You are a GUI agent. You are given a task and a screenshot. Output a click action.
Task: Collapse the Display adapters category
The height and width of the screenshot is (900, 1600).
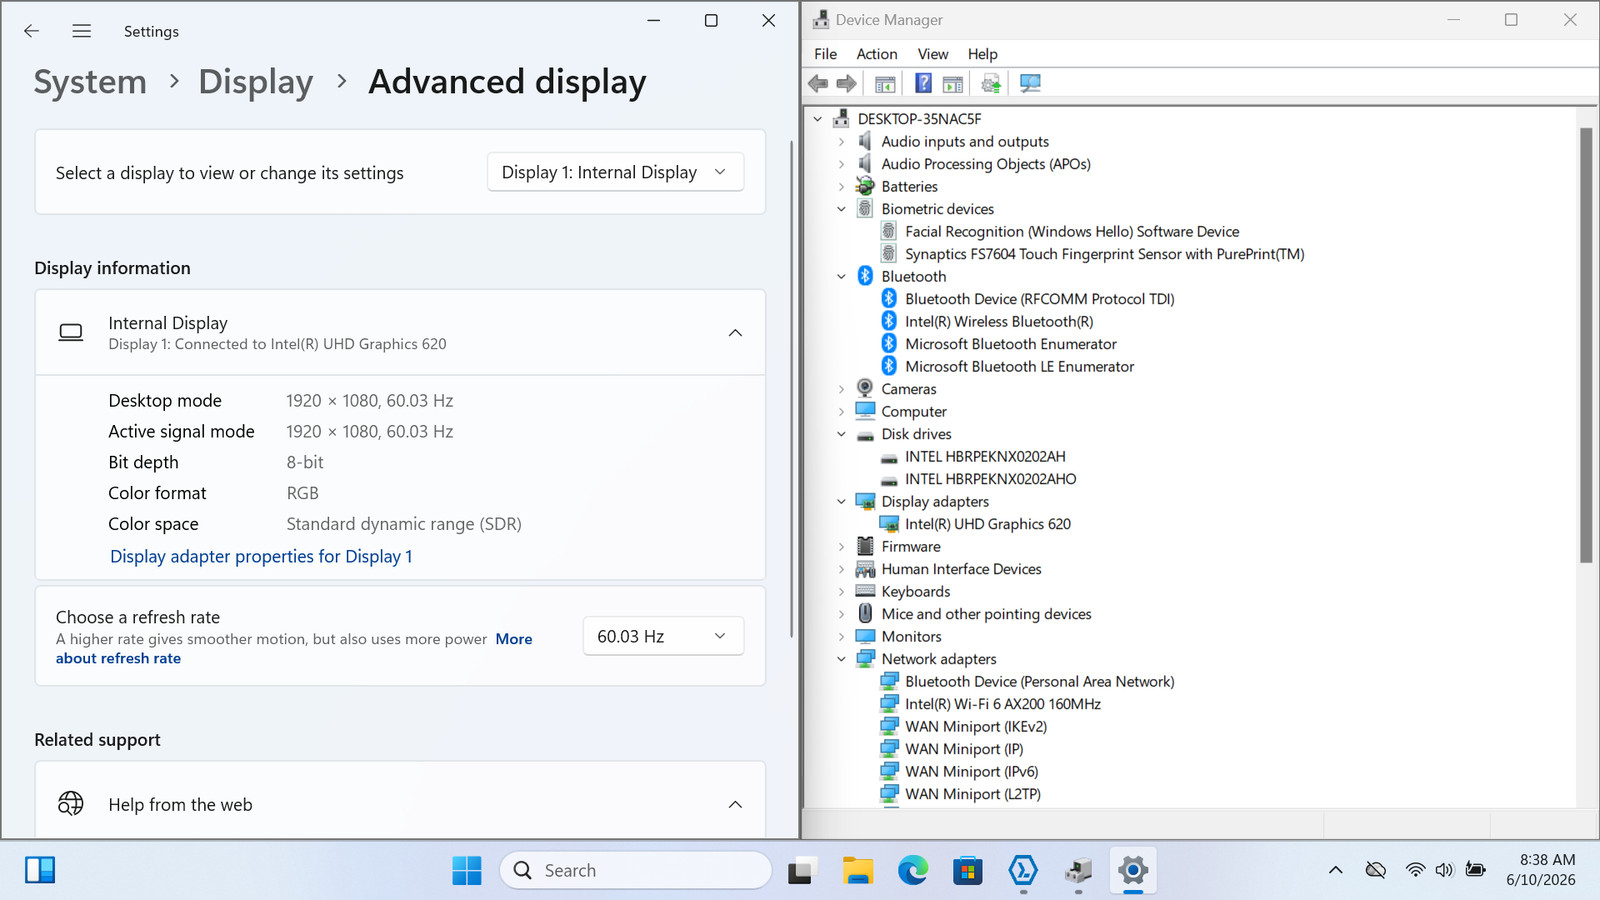[841, 502]
